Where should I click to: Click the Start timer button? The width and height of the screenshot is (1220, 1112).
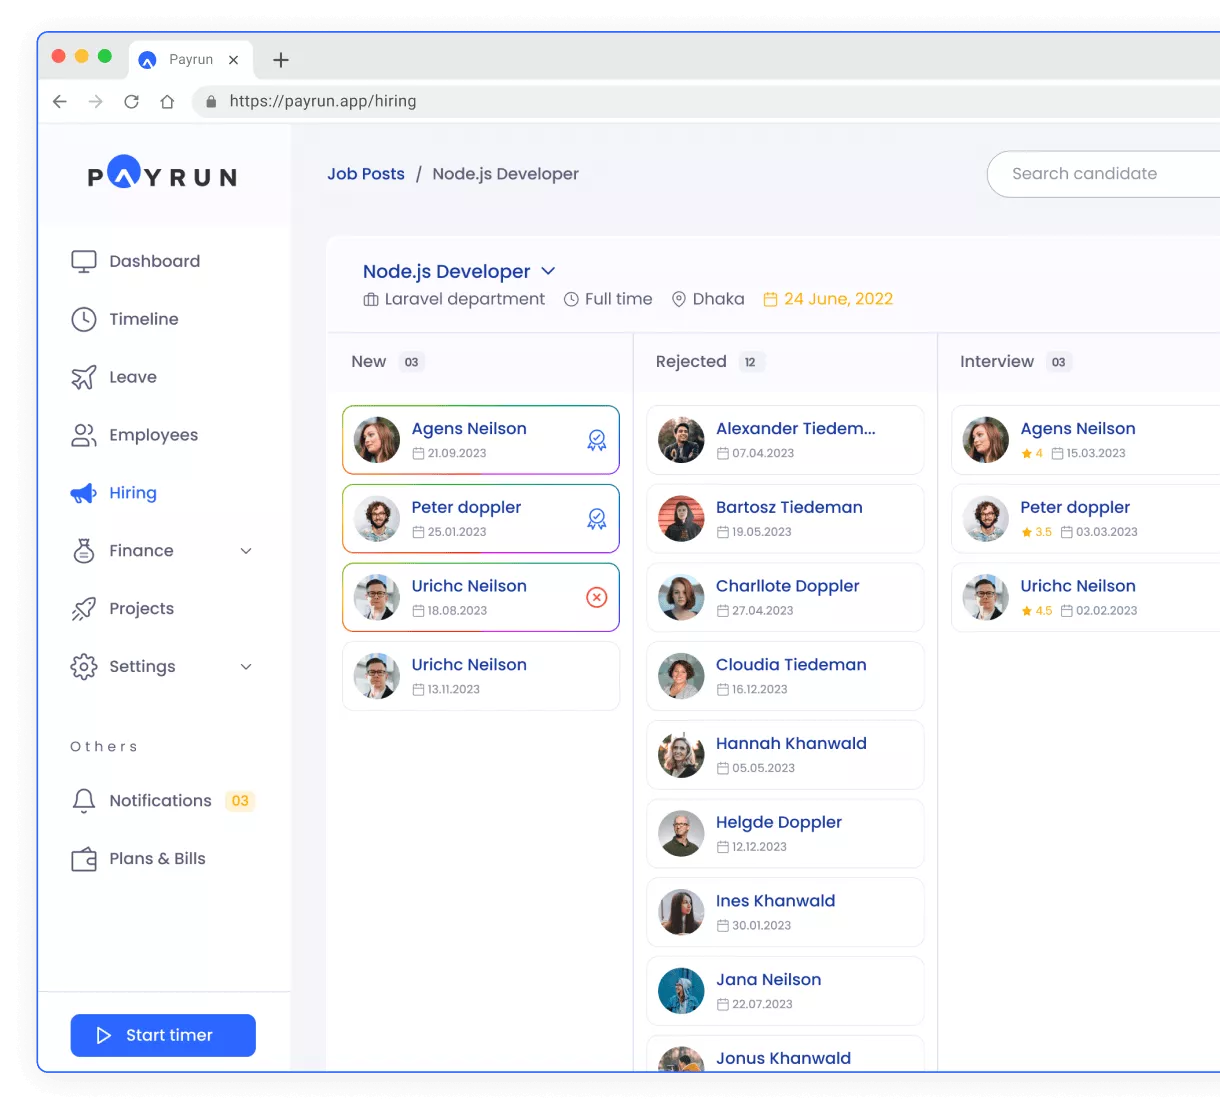163,1035
